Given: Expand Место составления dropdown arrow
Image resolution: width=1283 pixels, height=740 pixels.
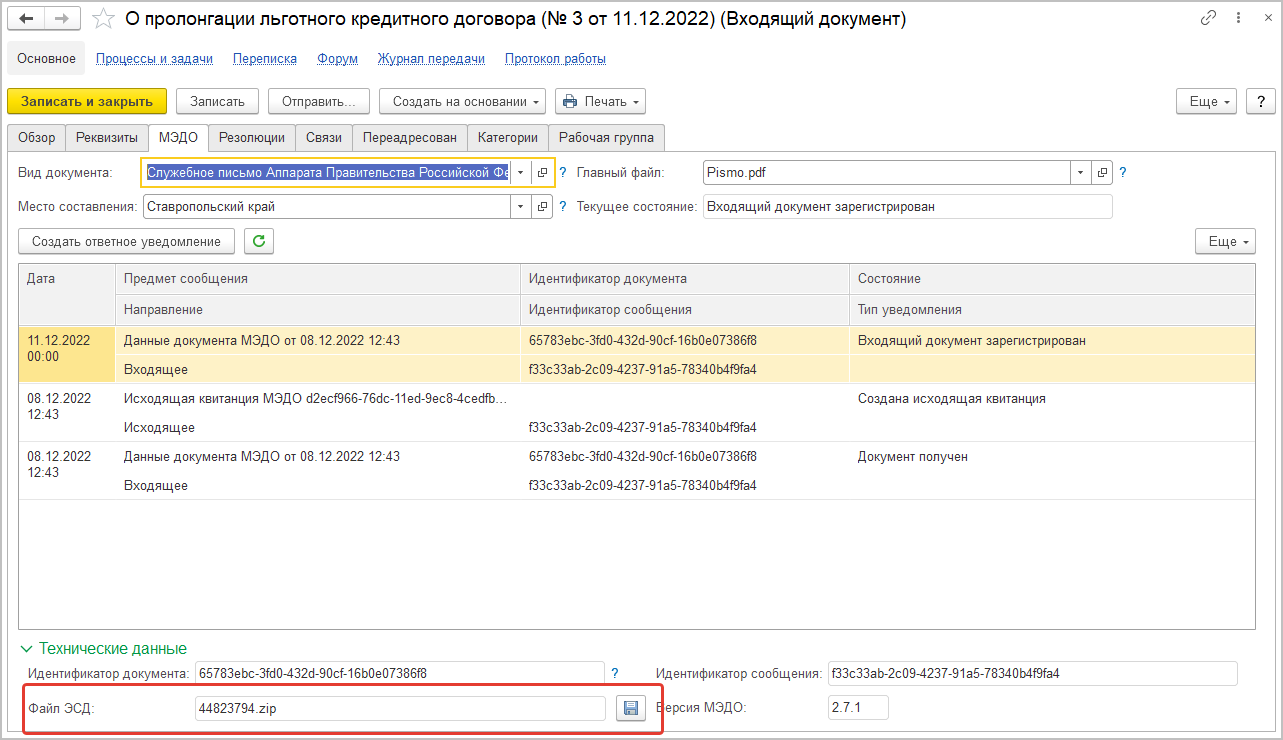Looking at the screenshot, I should (520, 207).
